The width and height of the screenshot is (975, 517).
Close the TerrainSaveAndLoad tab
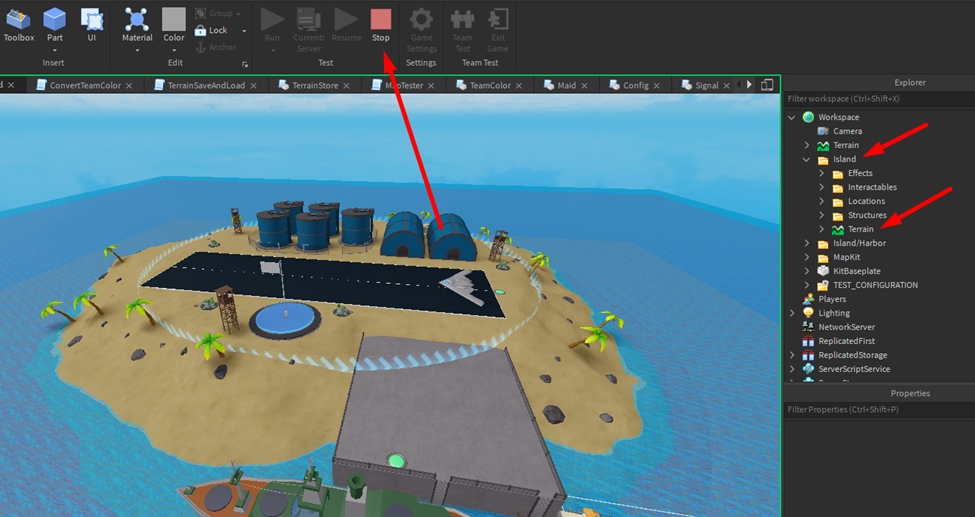(253, 86)
